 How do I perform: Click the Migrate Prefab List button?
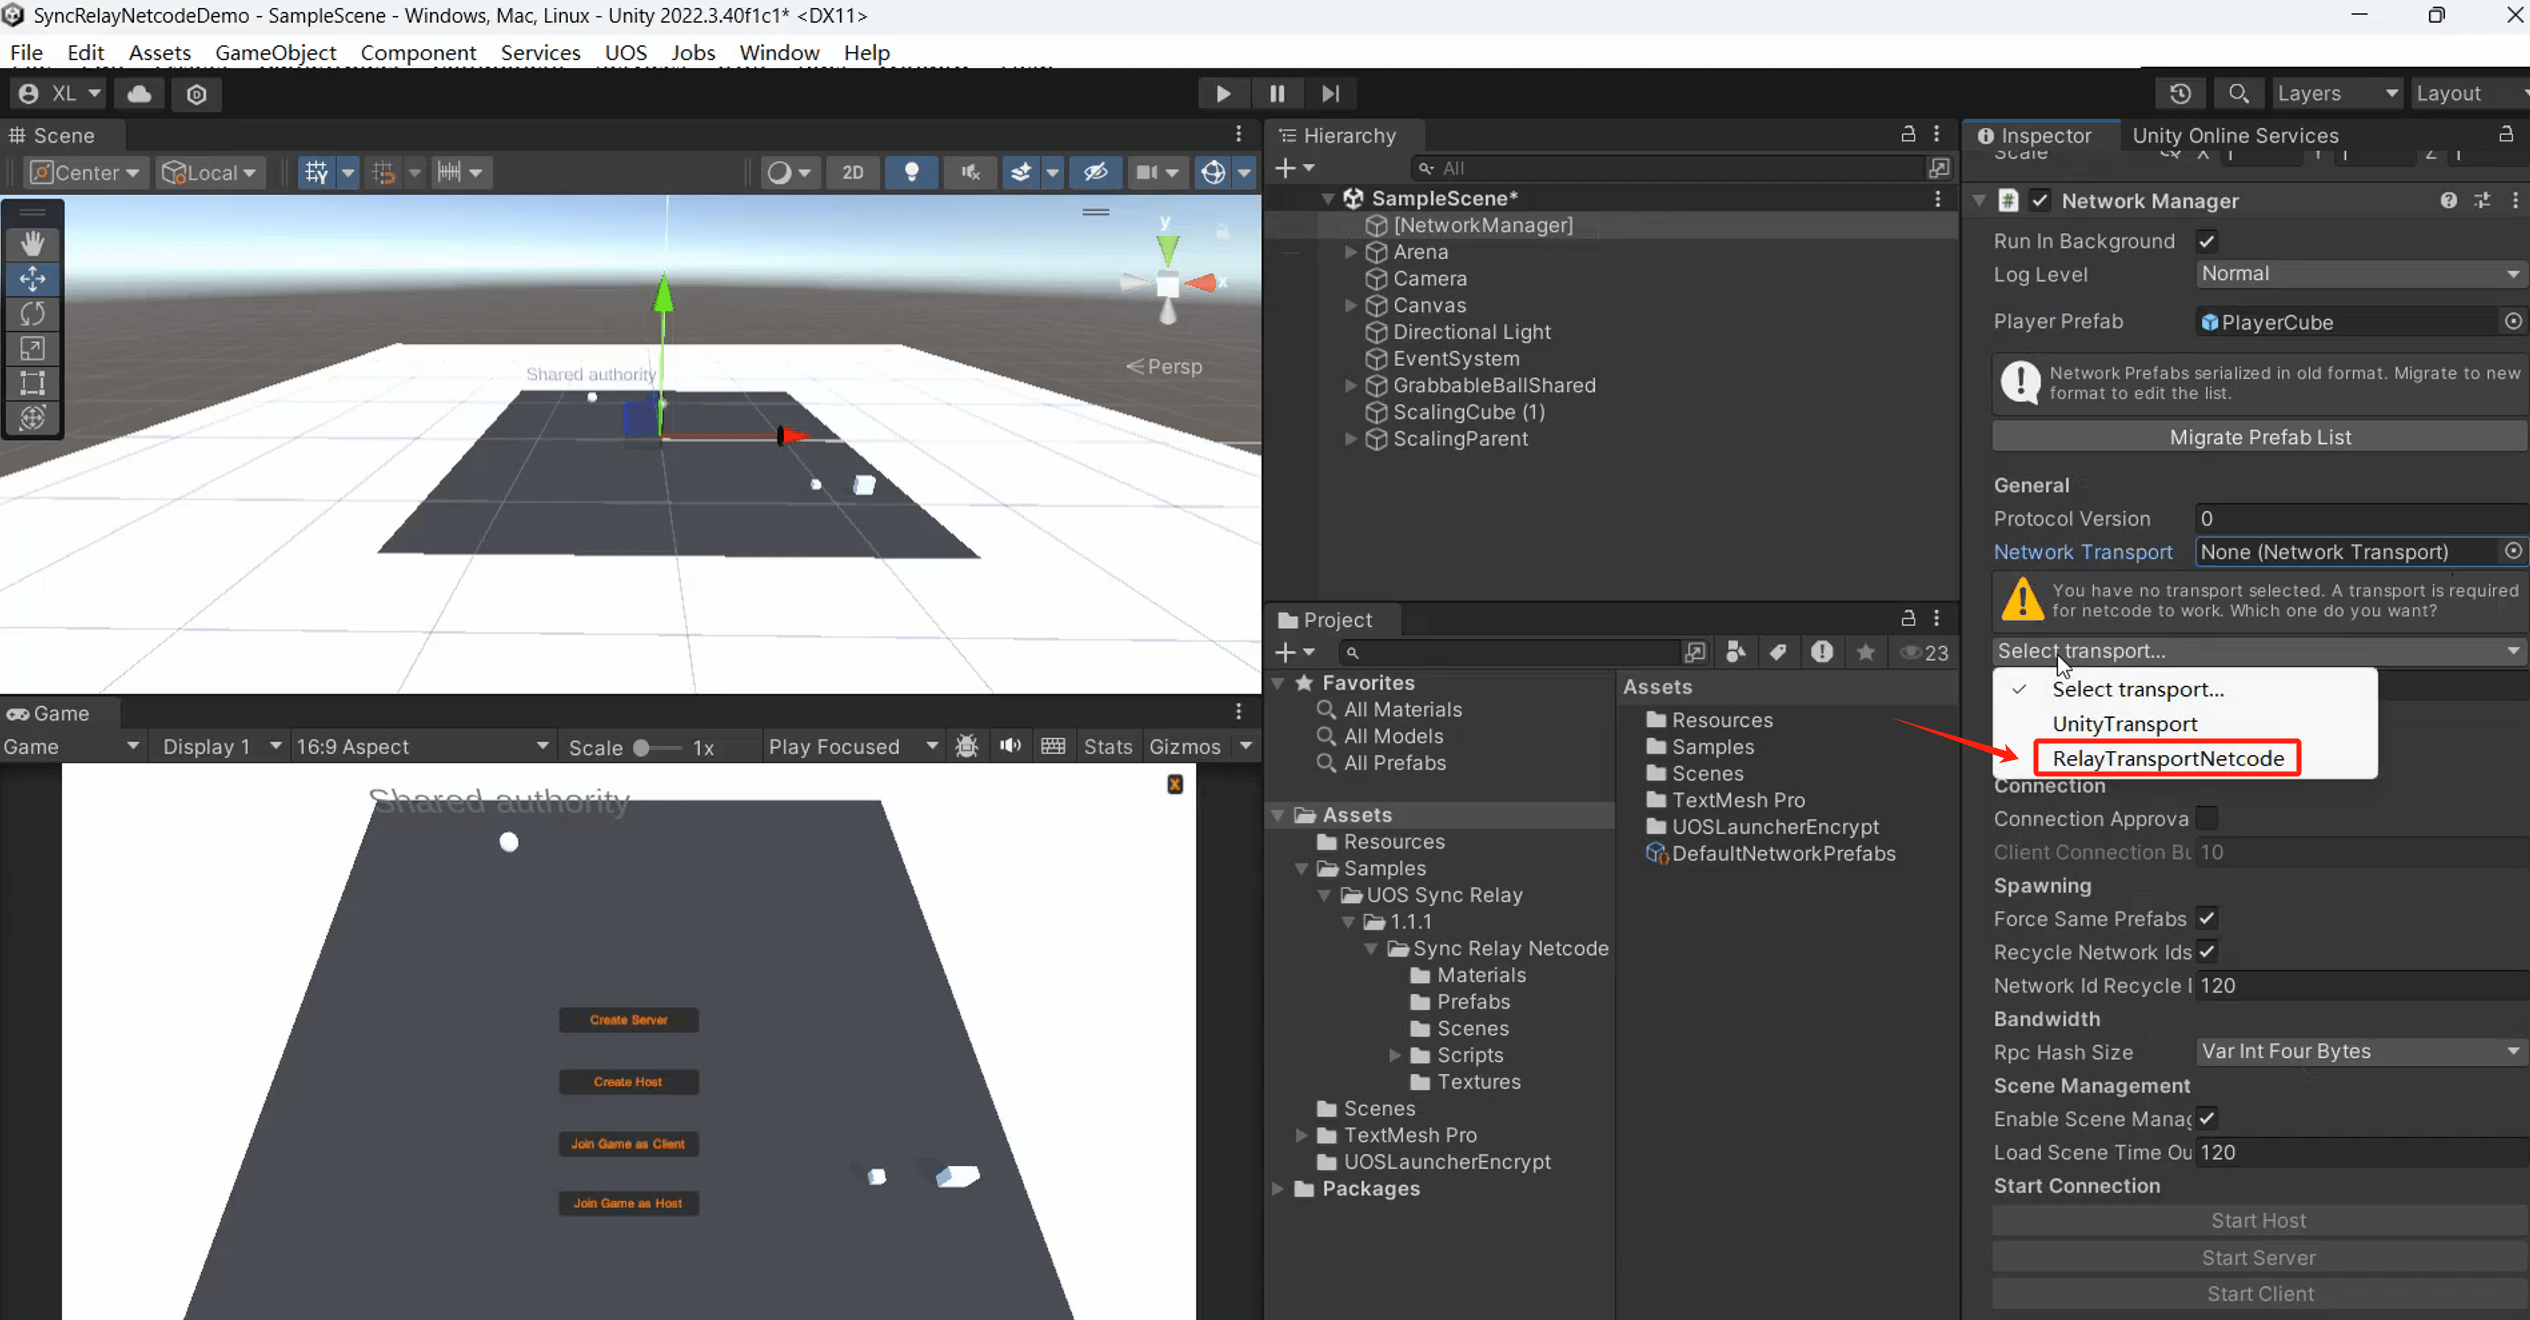[x=2259, y=437]
